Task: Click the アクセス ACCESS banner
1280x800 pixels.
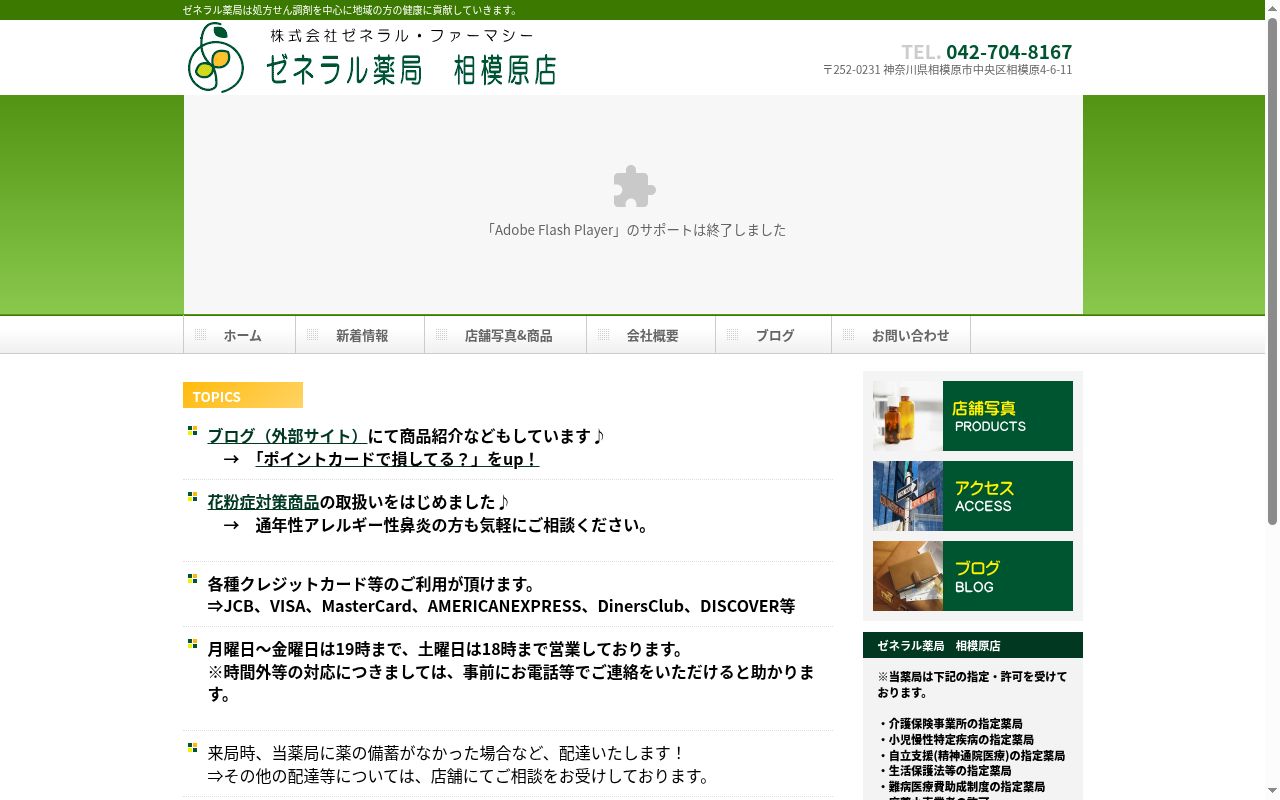Action: click(973, 496)
